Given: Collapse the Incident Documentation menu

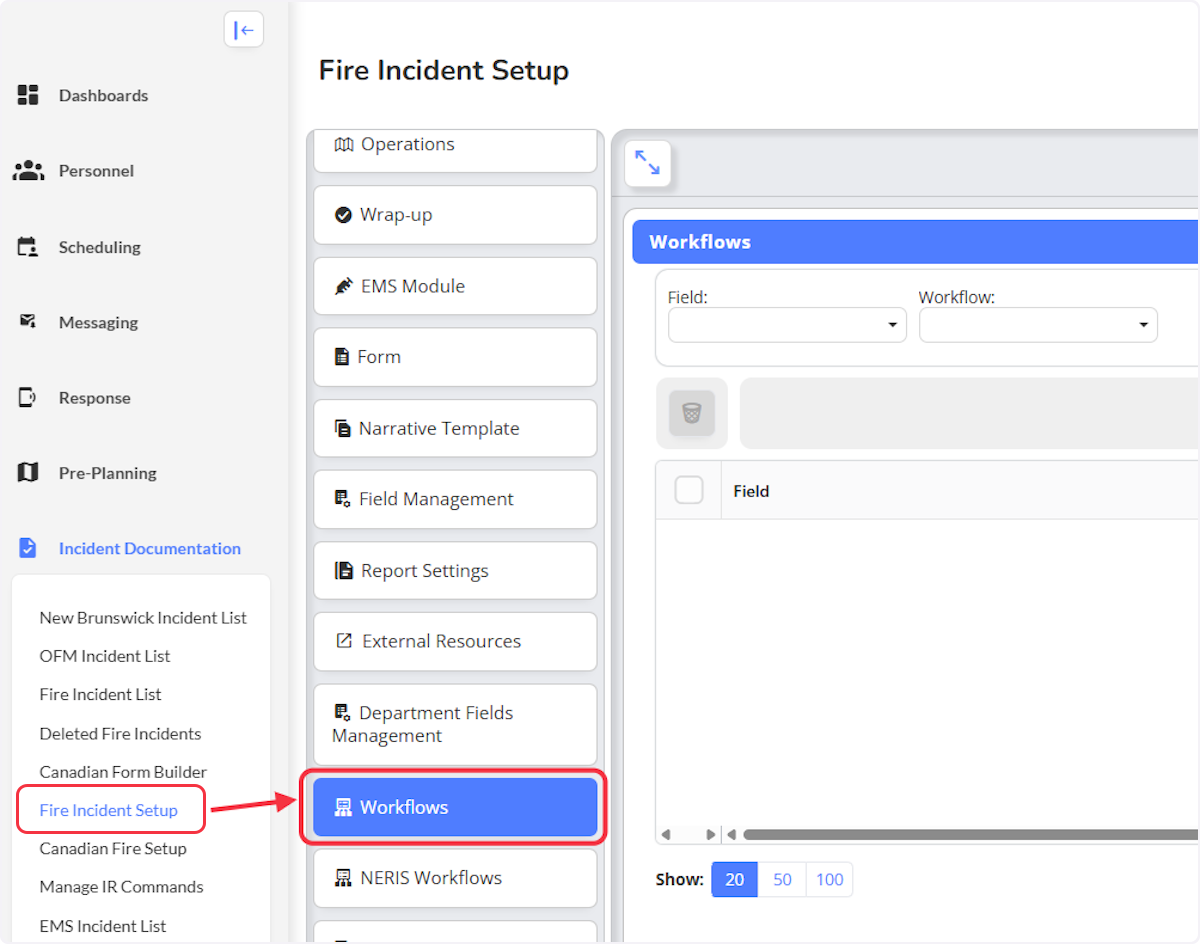Looking at the screenshot, I should [x=150, y=548].
